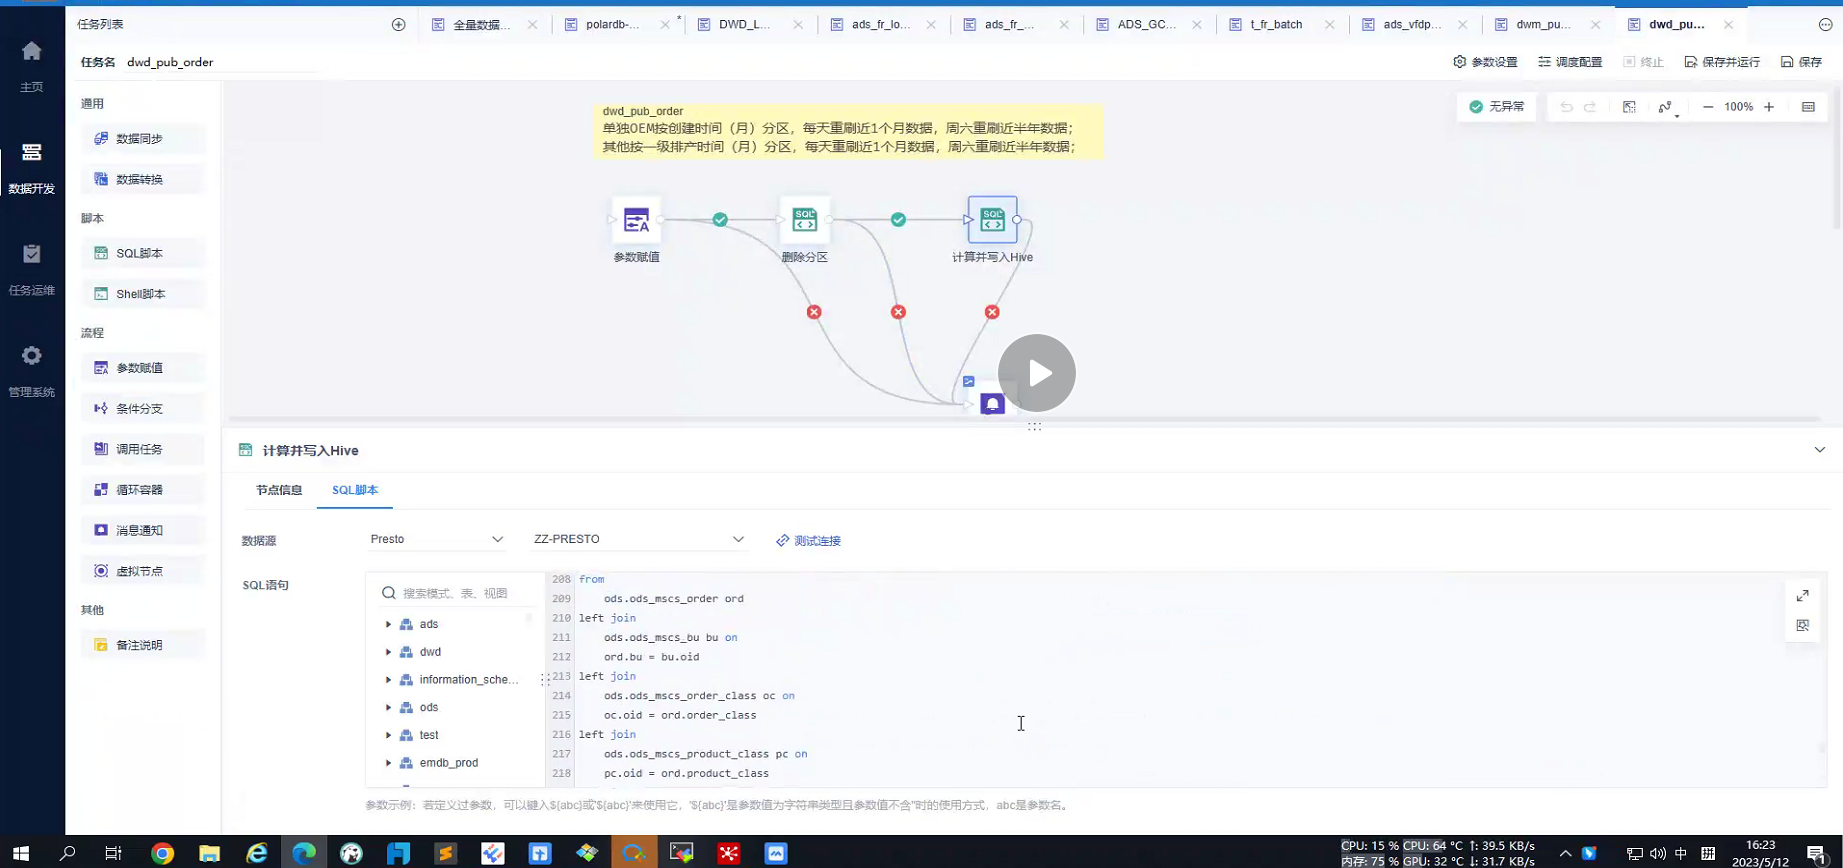Screen dimensions: 1843x868
Task: Open 调度配置 schedule configuration
Action: coord(1570,62)
